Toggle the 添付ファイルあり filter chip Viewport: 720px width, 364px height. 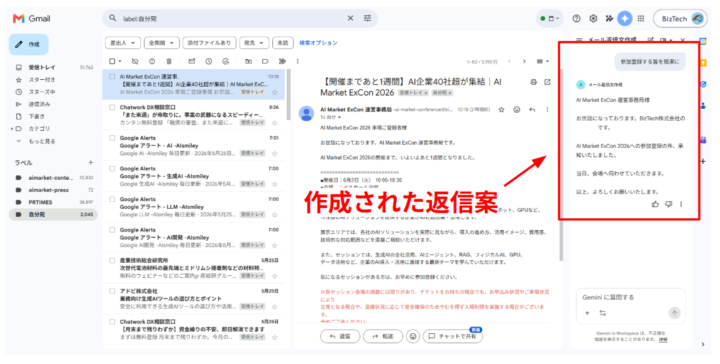pyautogui.click(x=209, y=43)
